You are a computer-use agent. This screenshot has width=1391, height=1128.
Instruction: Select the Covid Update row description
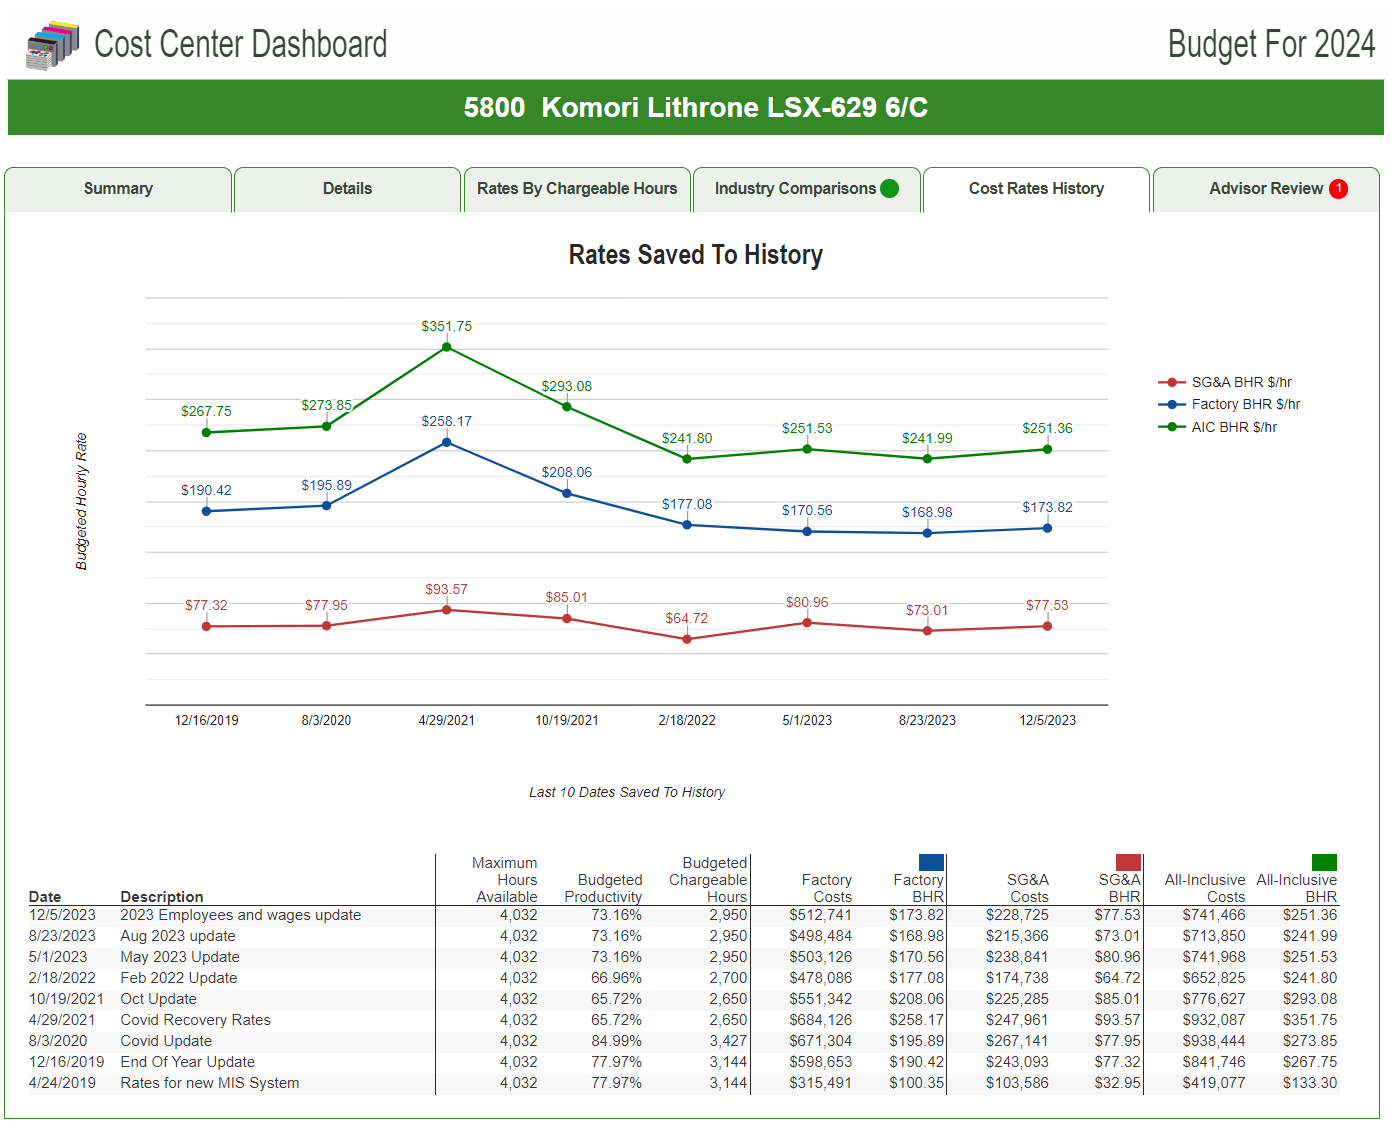tap(166, 1041)
